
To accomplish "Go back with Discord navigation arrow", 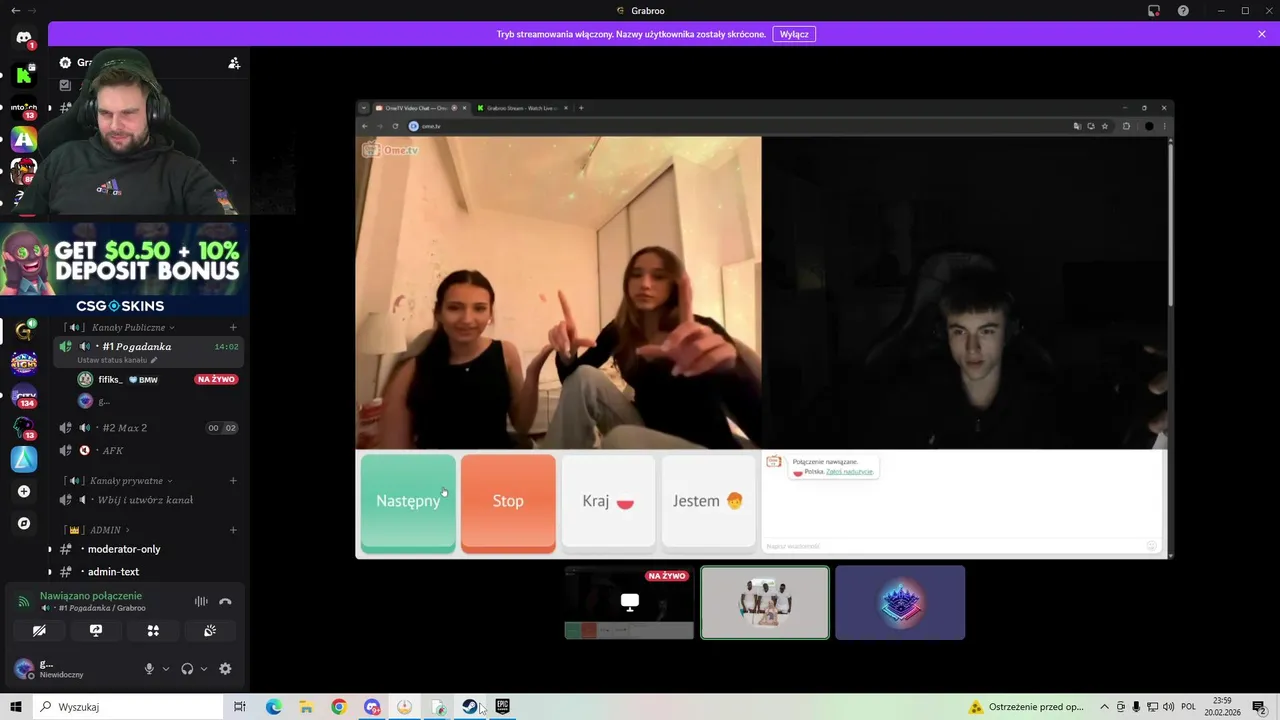I will [x=15, y=11].
